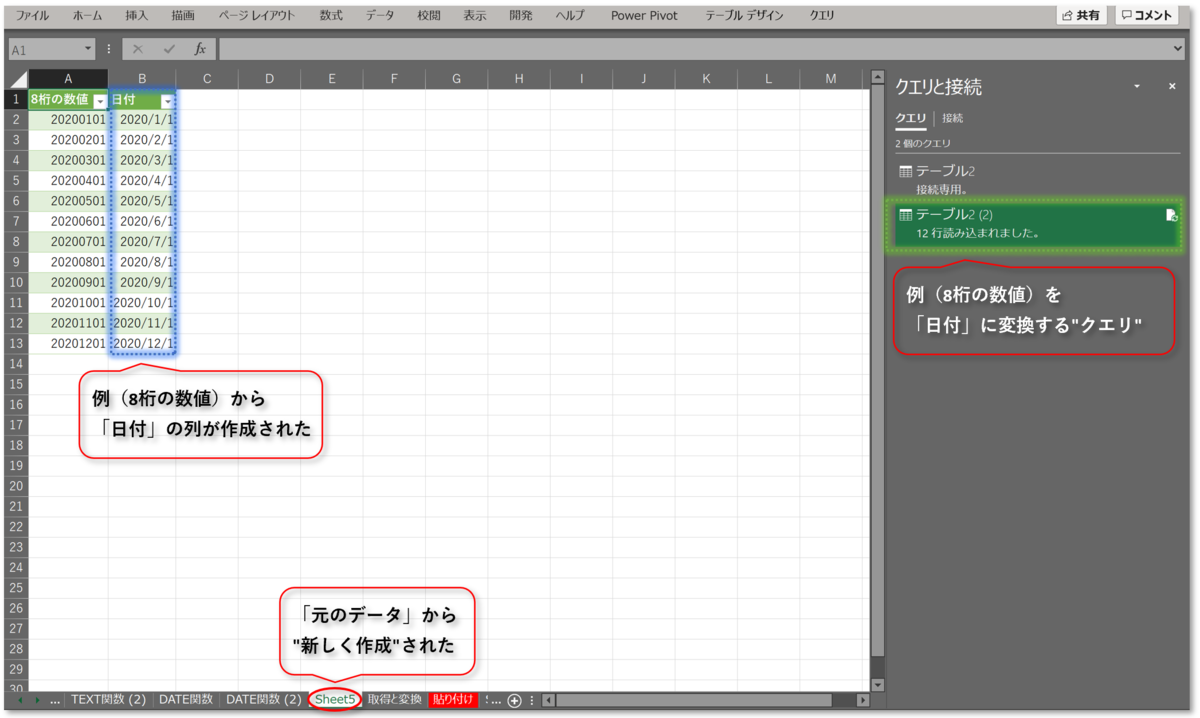
Task: Switch to the 接続 tab in the pane
Action: [952, 118]
